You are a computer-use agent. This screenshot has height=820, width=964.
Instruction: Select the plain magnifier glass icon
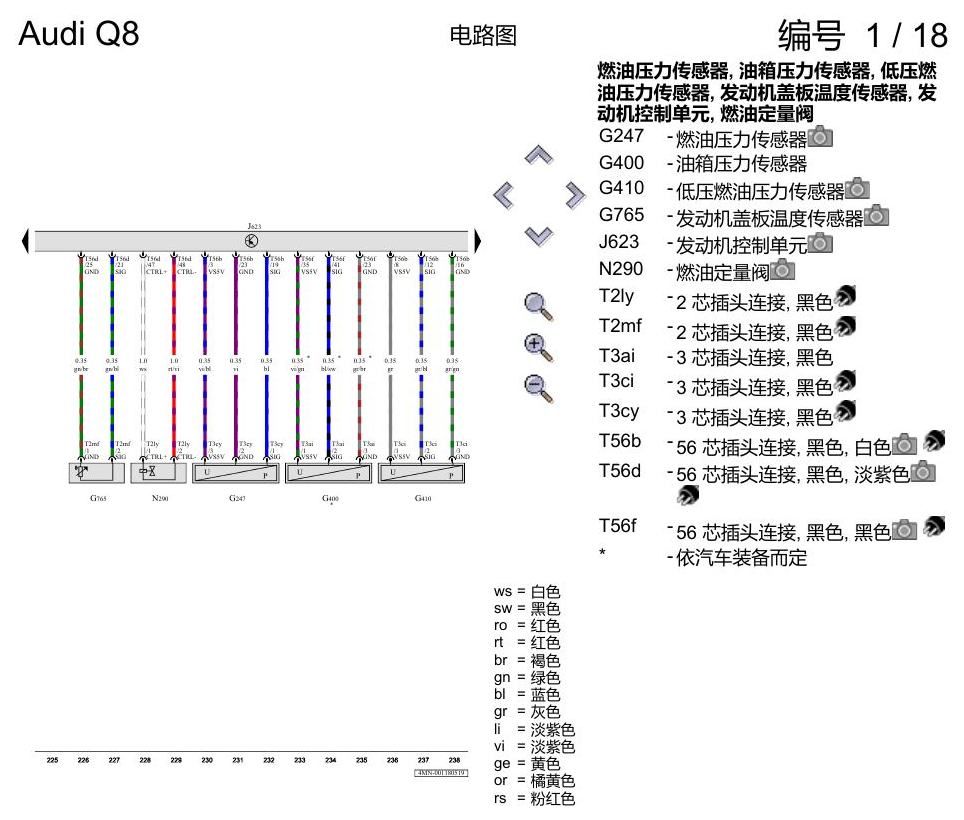[539, 307]
